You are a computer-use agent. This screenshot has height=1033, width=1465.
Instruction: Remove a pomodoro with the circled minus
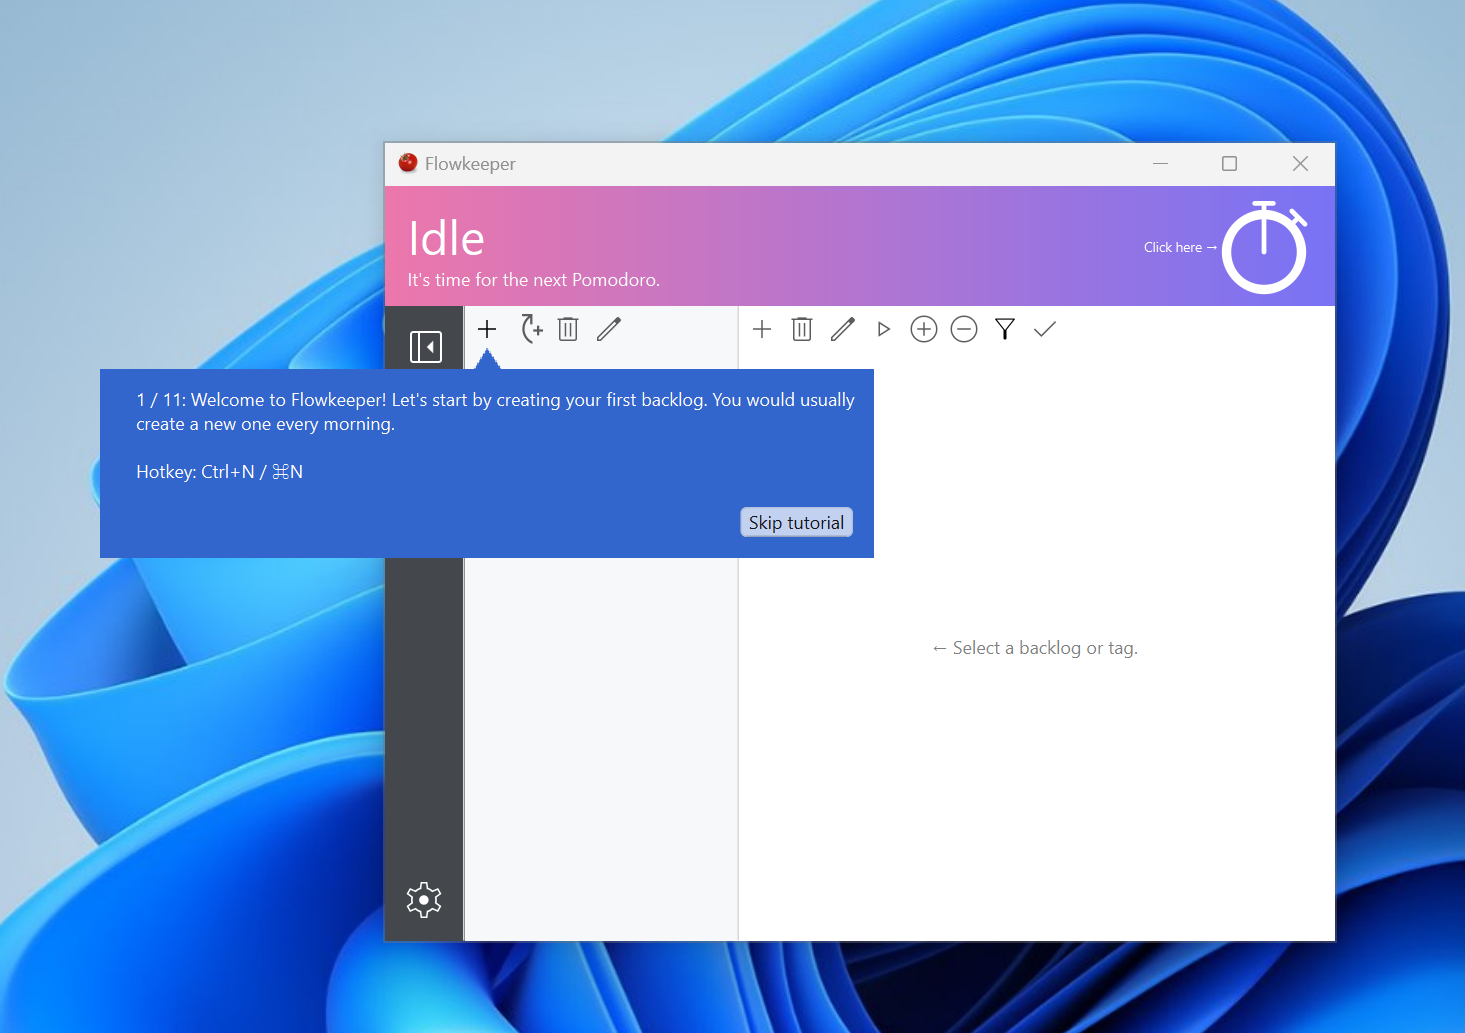[964, 329]
